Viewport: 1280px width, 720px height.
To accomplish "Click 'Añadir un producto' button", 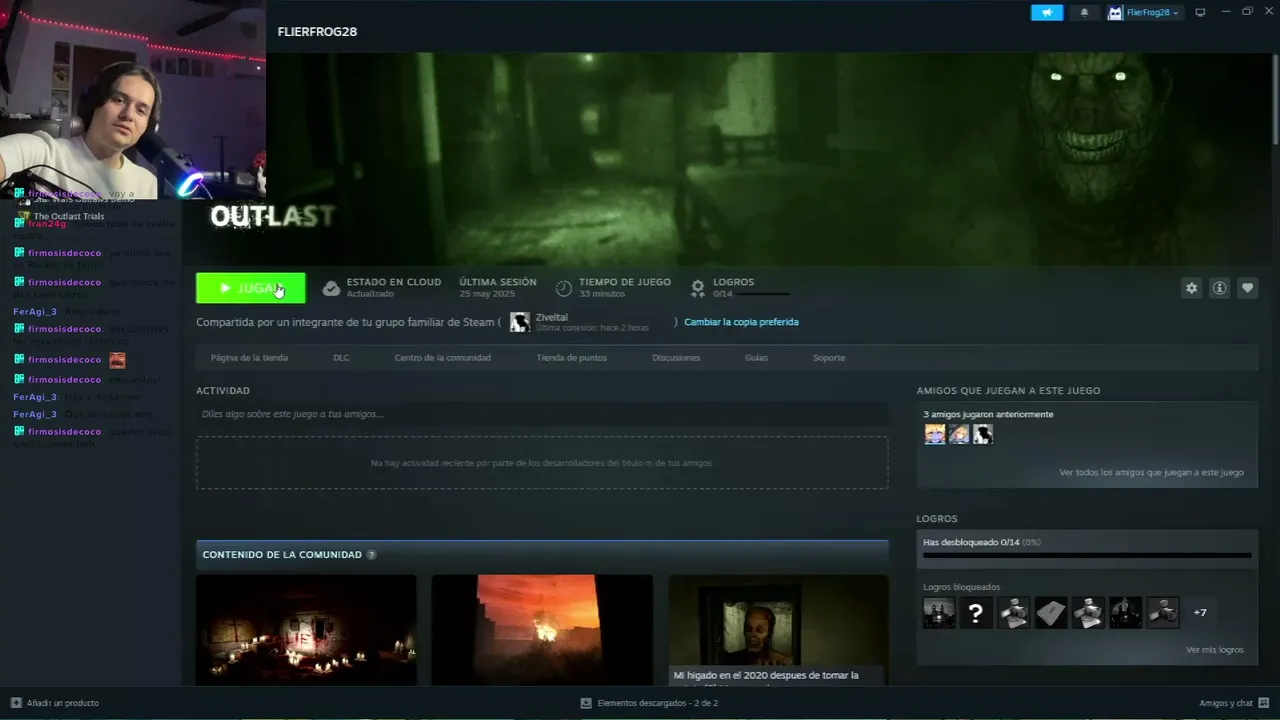I will click(54, 703).
